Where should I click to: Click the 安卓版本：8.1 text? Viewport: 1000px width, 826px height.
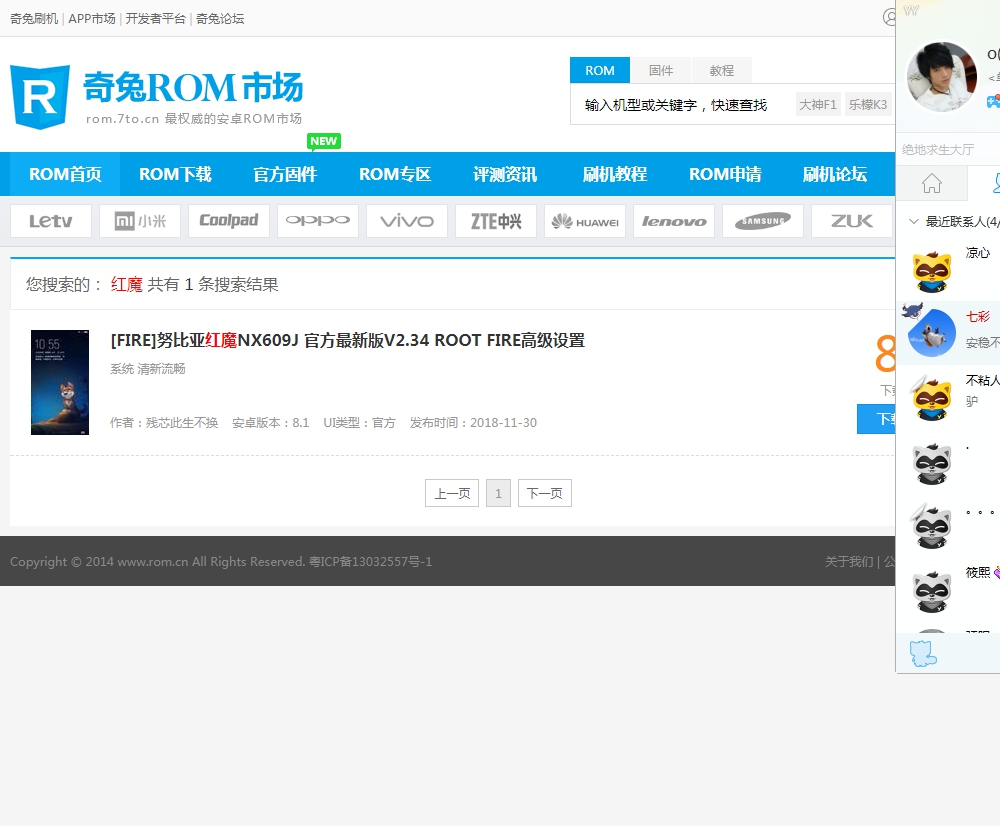(270, 423)
